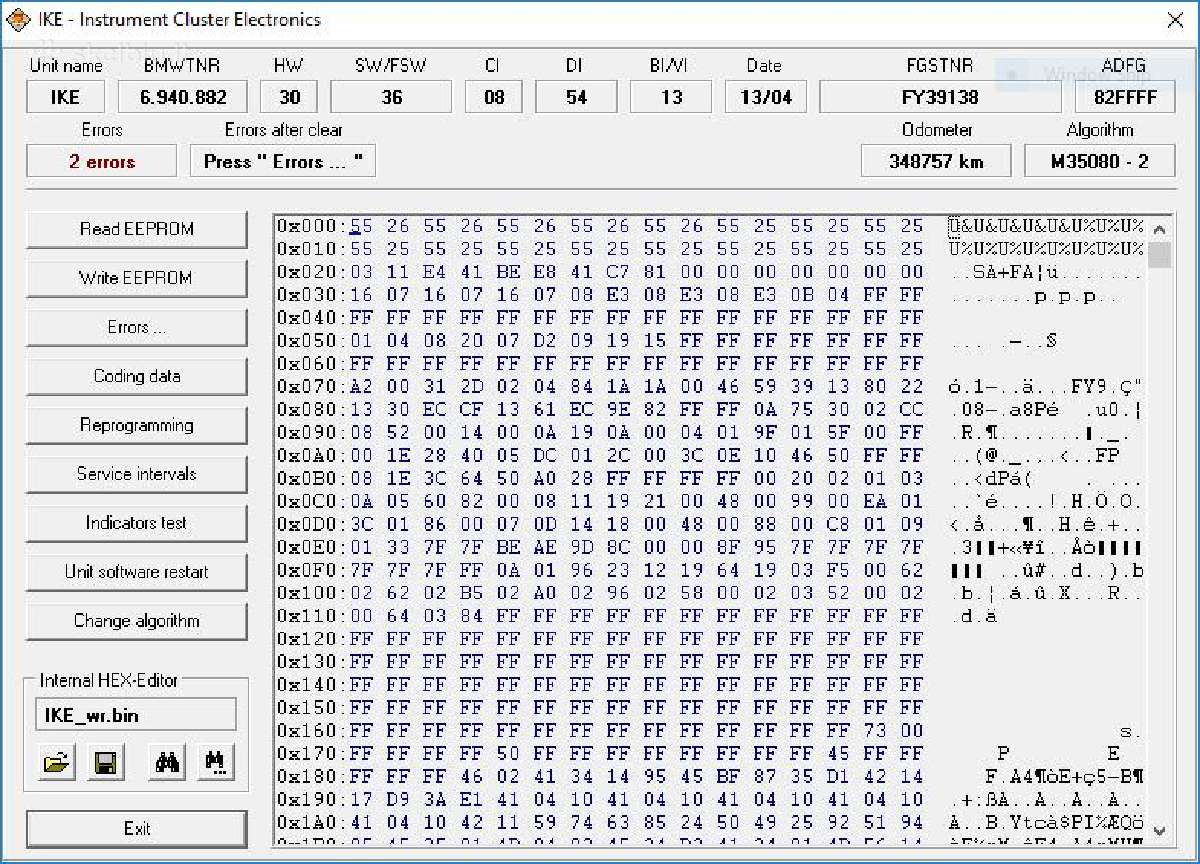Close the IKE window
This screenshot has height=864, width=1200.
click(x=1175, y=20)
